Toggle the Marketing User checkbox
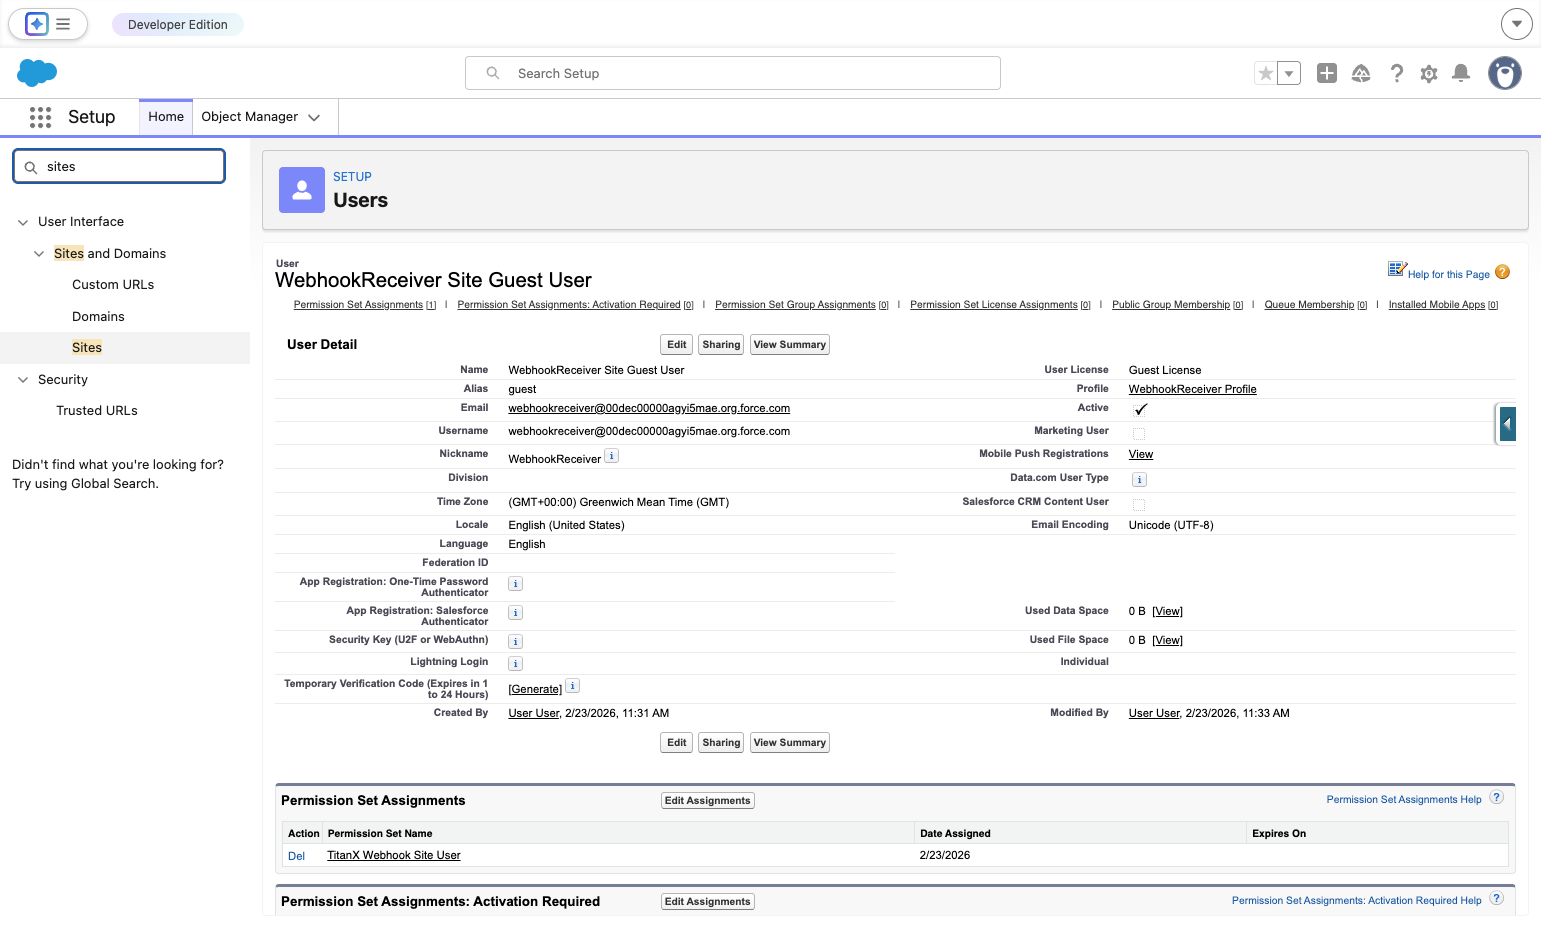The image size is (1541, 928). (1139, 434)
